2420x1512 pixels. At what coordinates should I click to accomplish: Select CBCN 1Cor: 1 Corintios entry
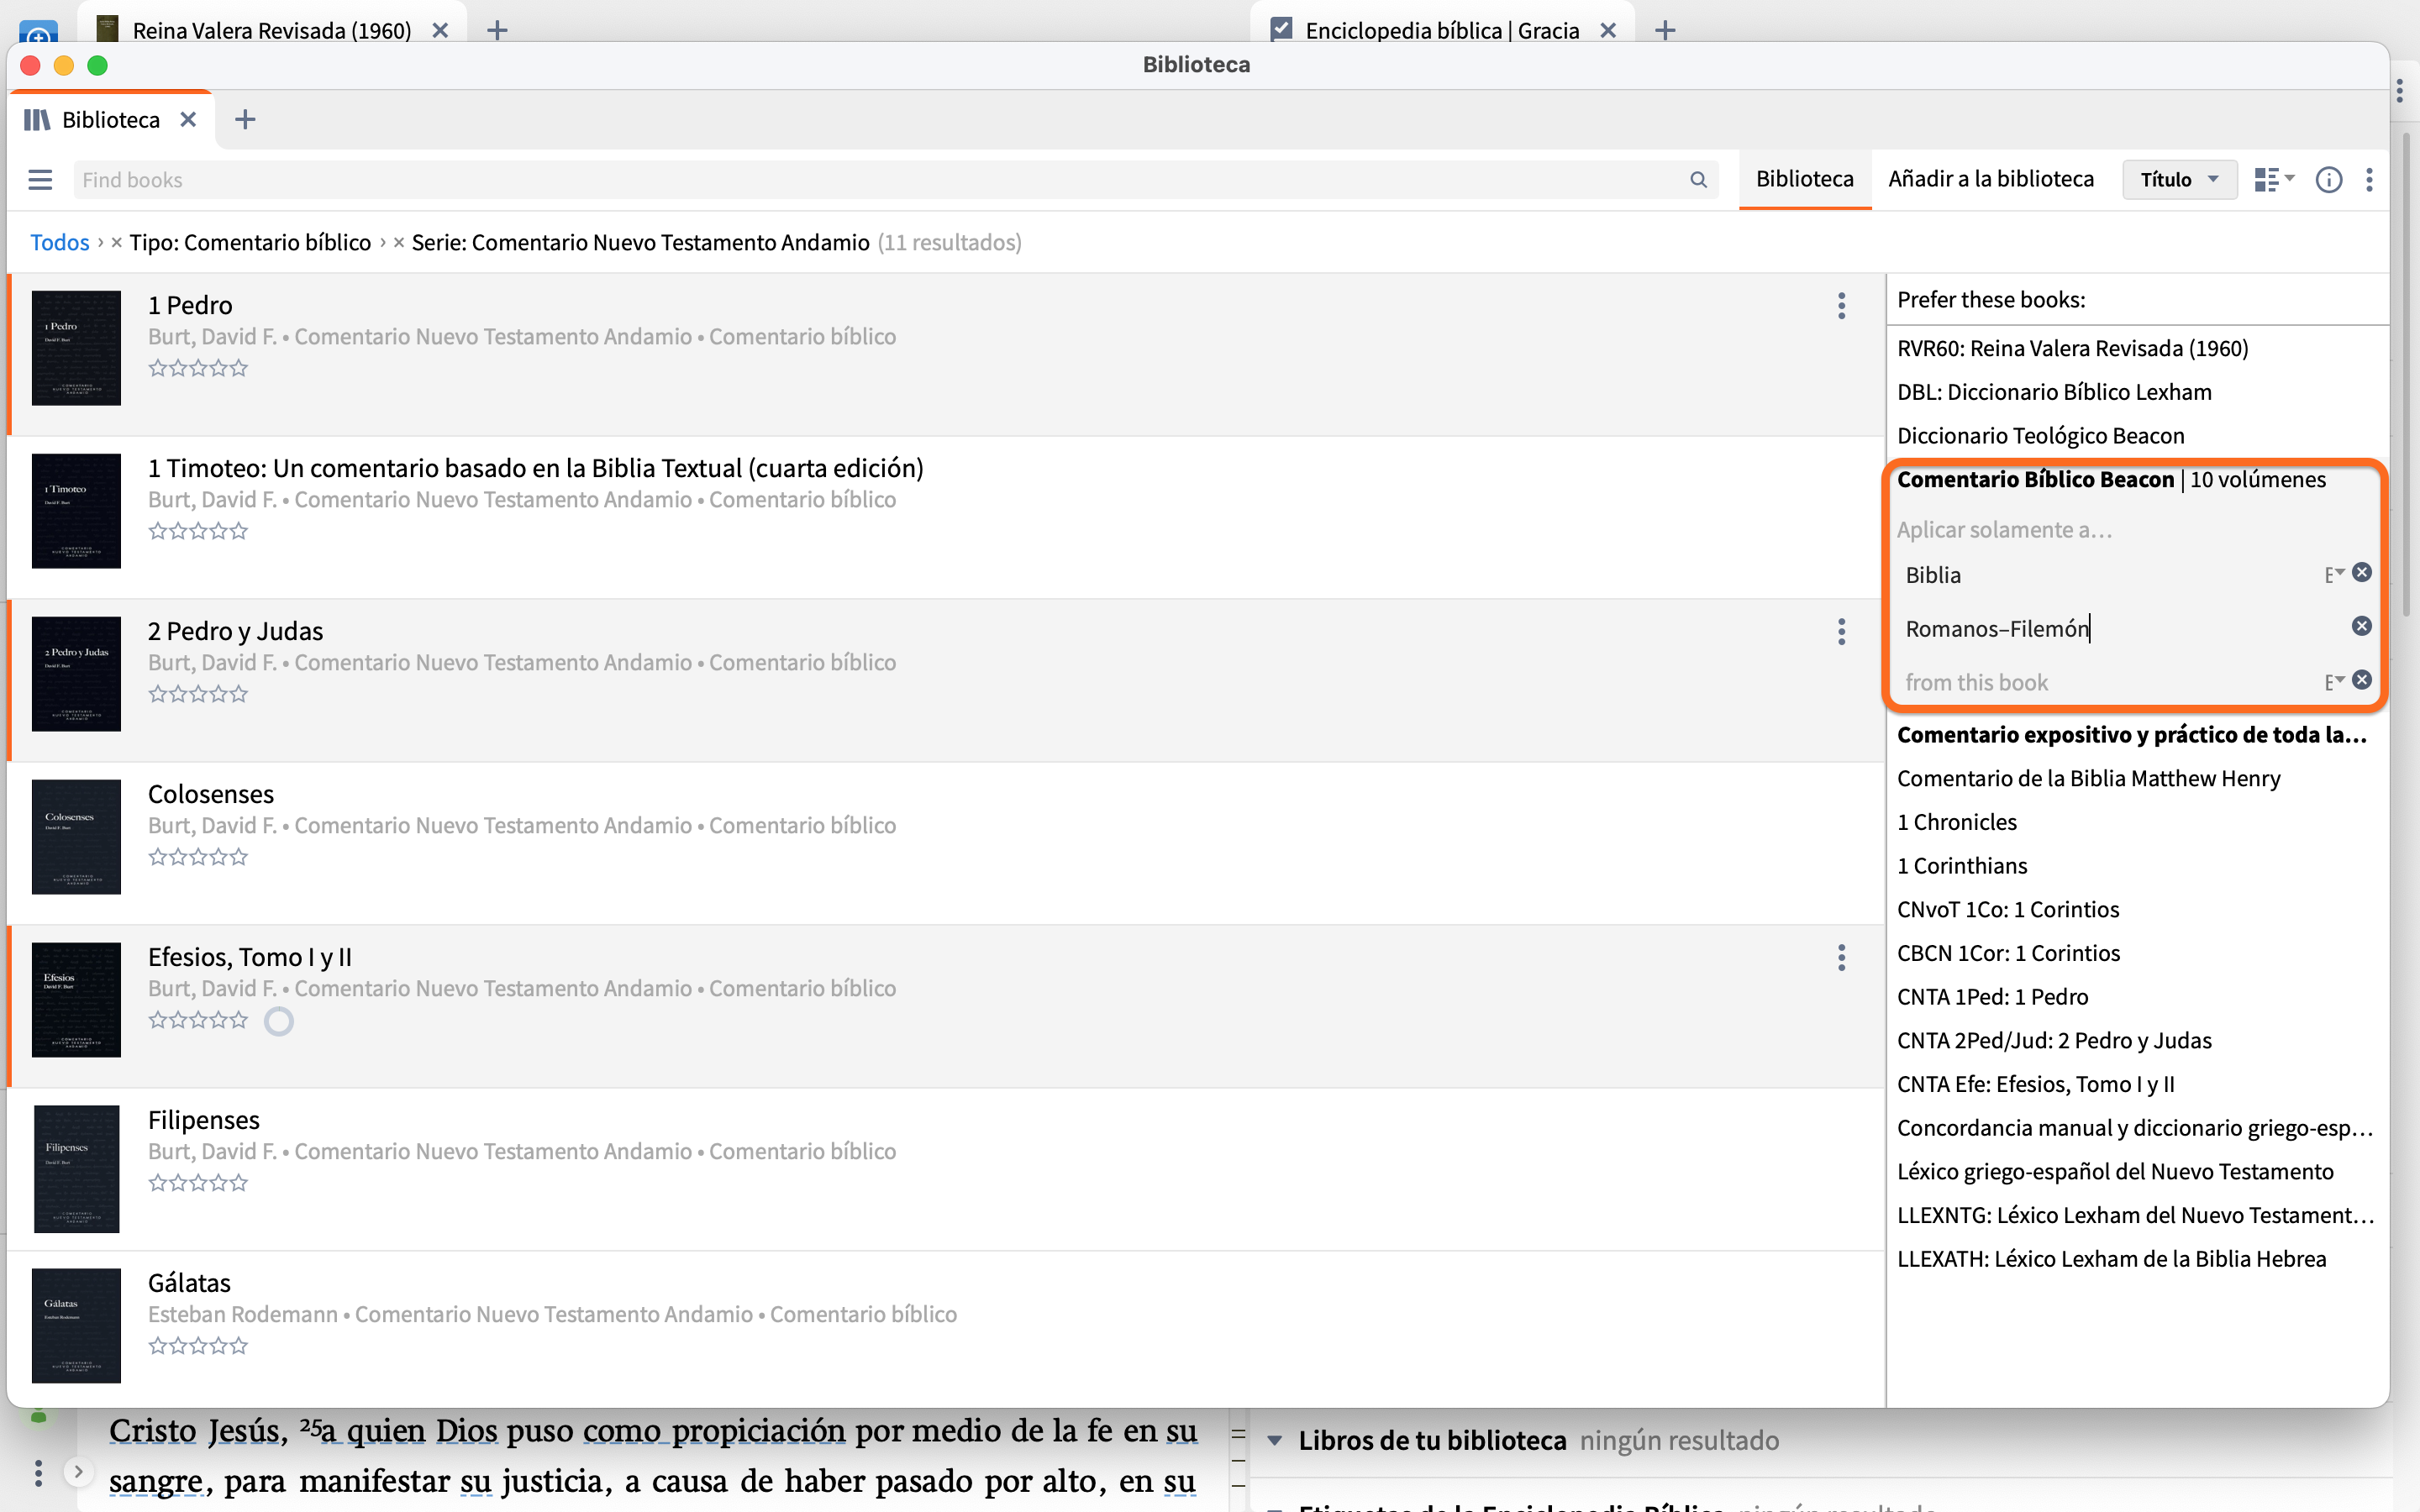click(x=2008, y=953)
